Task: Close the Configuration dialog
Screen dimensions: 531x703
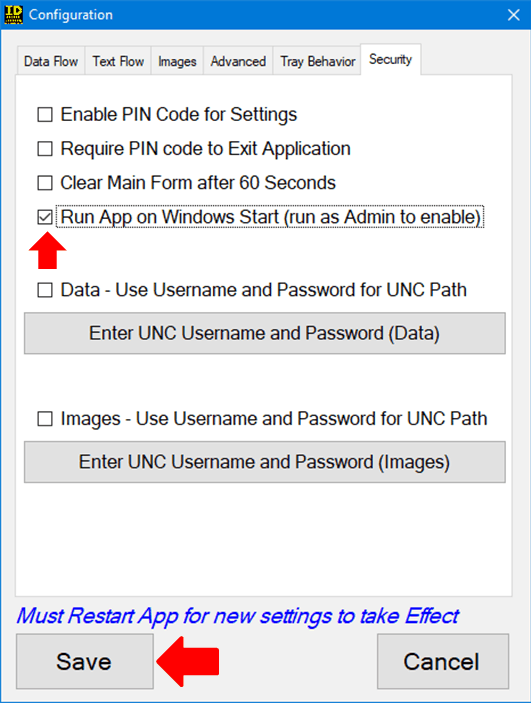Action: pos(514,15)
